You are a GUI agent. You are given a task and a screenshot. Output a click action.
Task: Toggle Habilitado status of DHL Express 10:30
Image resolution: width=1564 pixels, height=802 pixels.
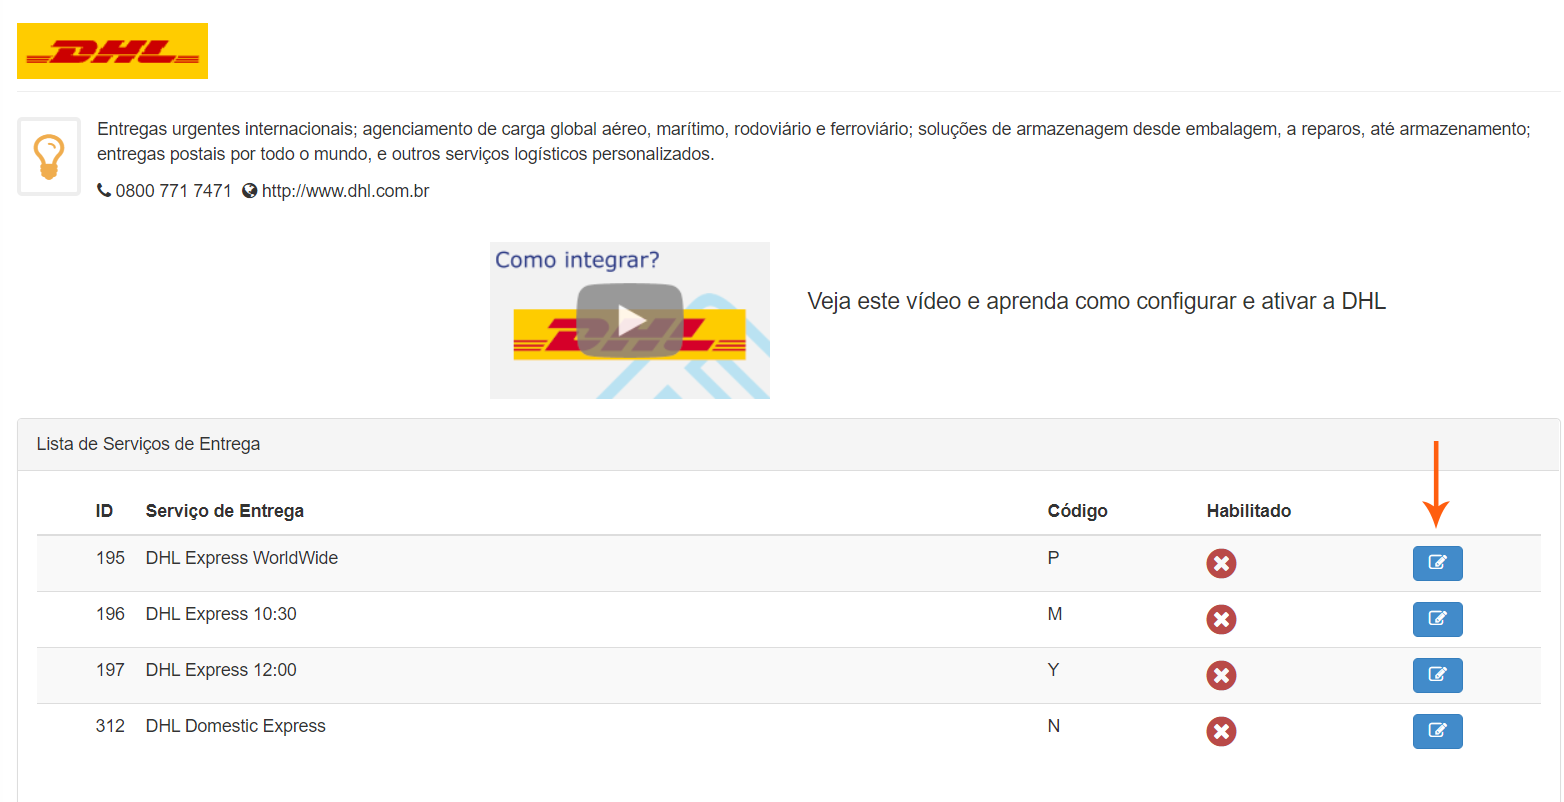coord(1221,620)
